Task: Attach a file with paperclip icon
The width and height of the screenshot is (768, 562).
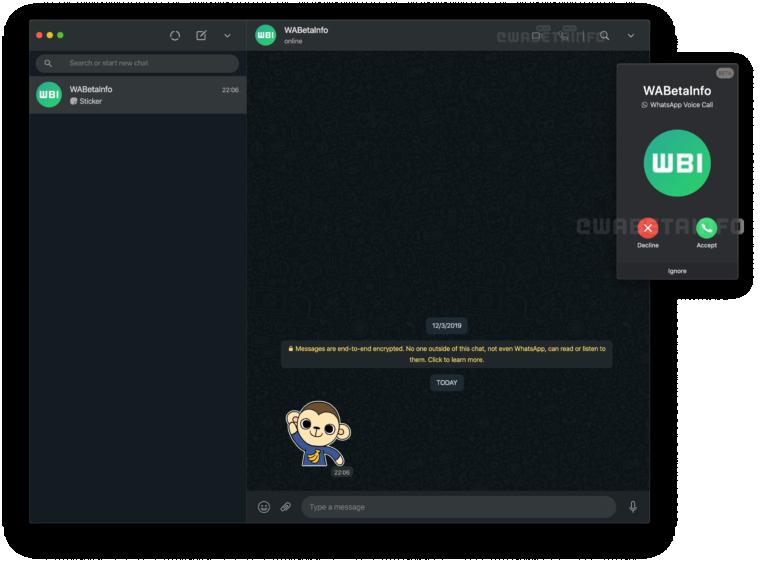Action: coord(286,507)
